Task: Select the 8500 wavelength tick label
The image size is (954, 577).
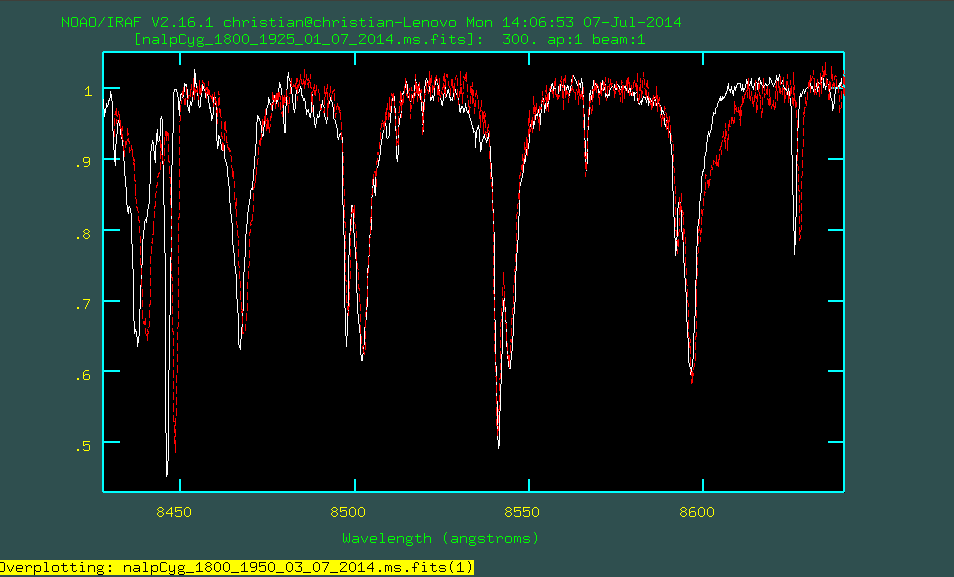Action: coord(348,513)
